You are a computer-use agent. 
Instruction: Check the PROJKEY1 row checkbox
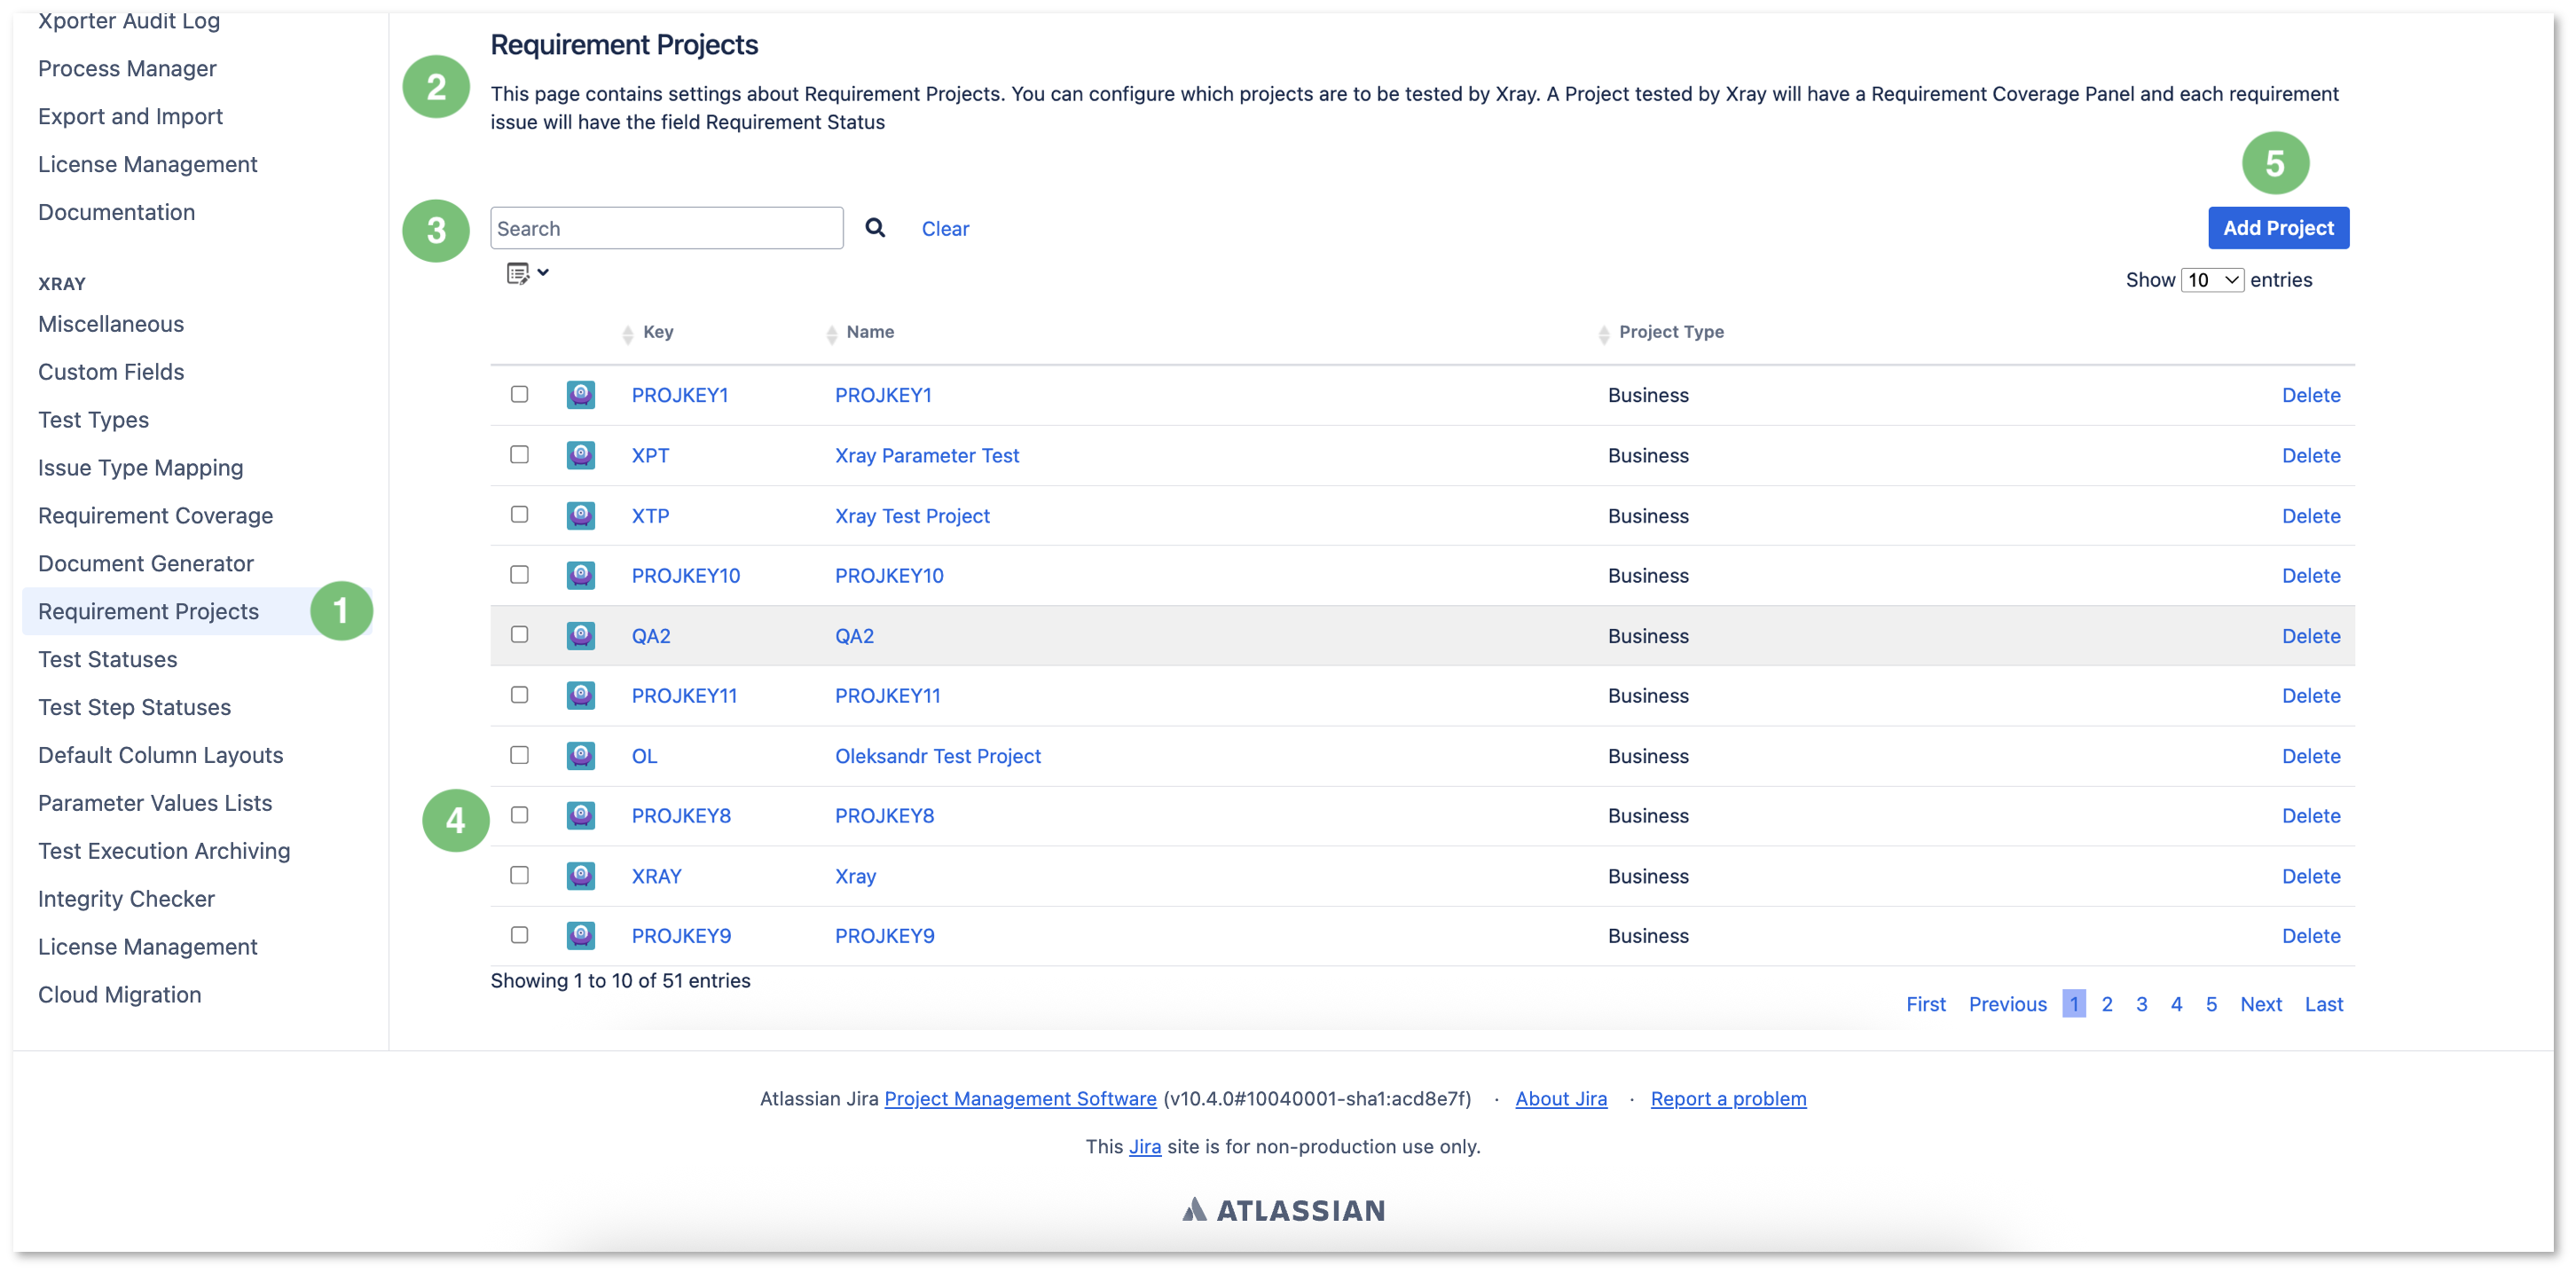click(519, 394)
